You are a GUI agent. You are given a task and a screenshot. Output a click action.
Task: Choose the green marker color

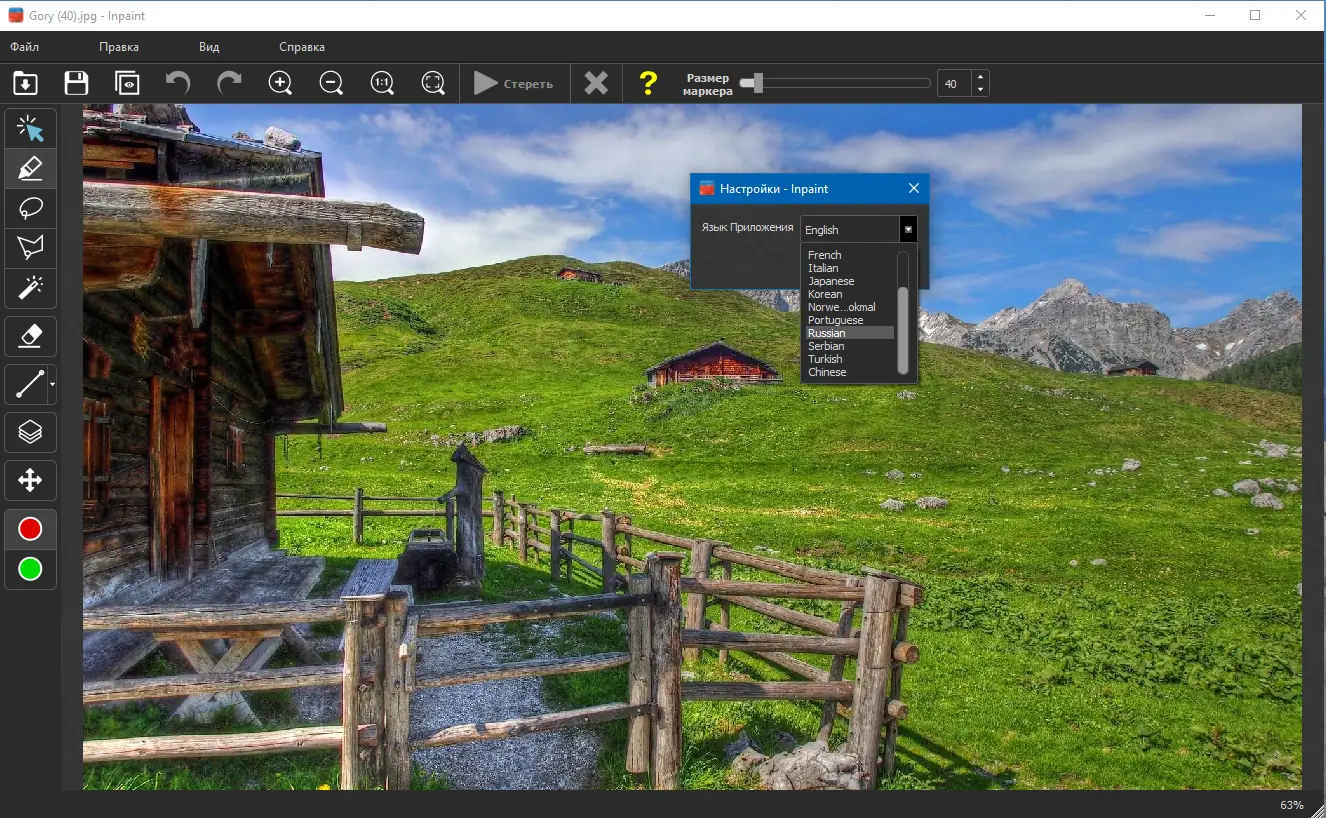(x=30, y=569)
